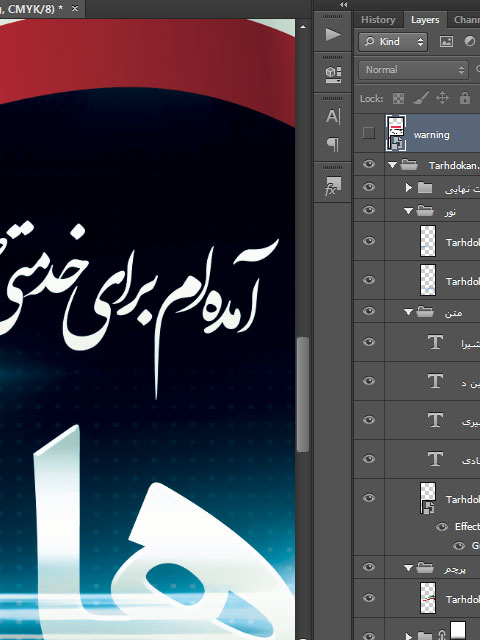Image resolution: width=480 pixels, height=640 pixels.
Task: Toggle visibility of the نور group
Action: 369,210
